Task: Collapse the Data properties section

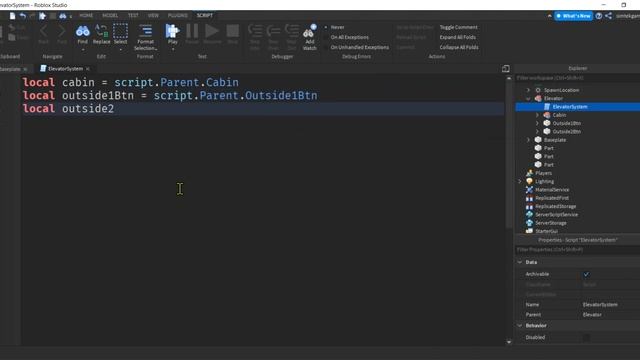Action: pos(520,262)
